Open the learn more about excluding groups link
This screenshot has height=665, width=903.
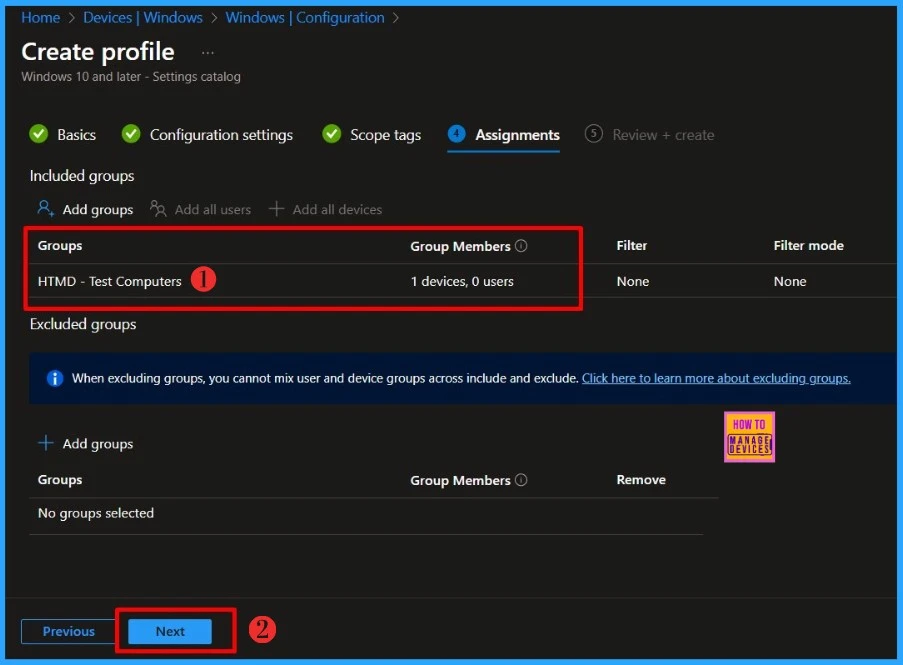716,378
